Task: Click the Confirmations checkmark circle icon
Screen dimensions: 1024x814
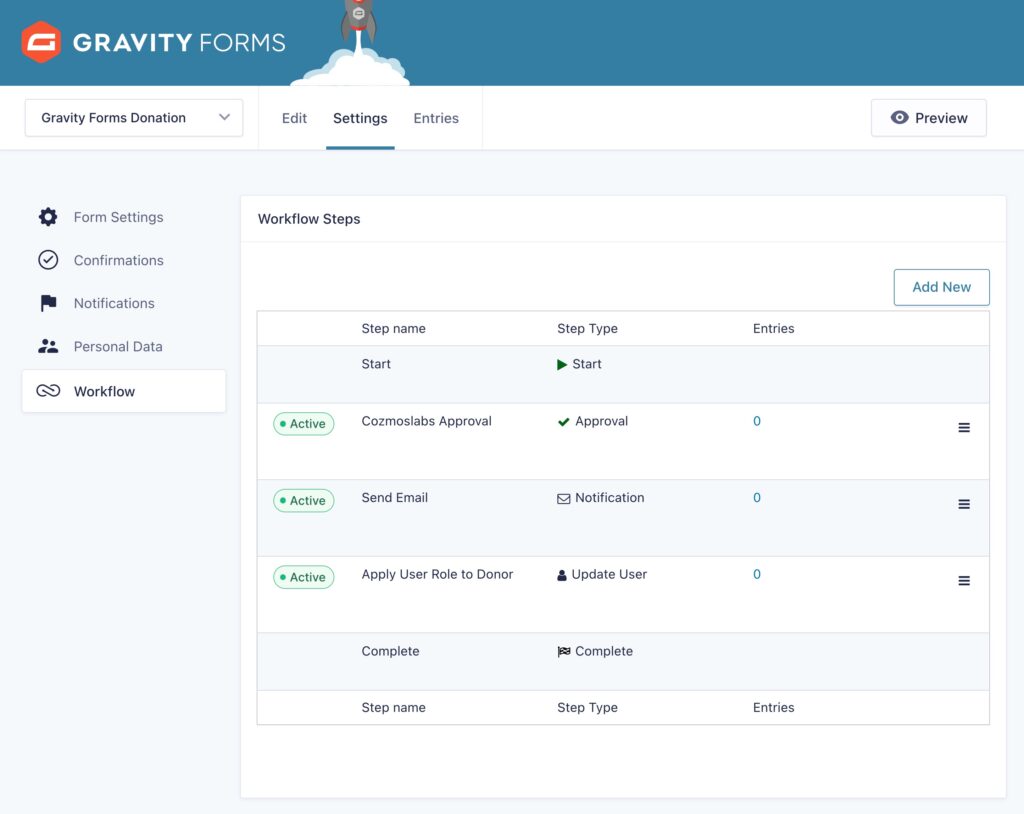Action: 48,260
